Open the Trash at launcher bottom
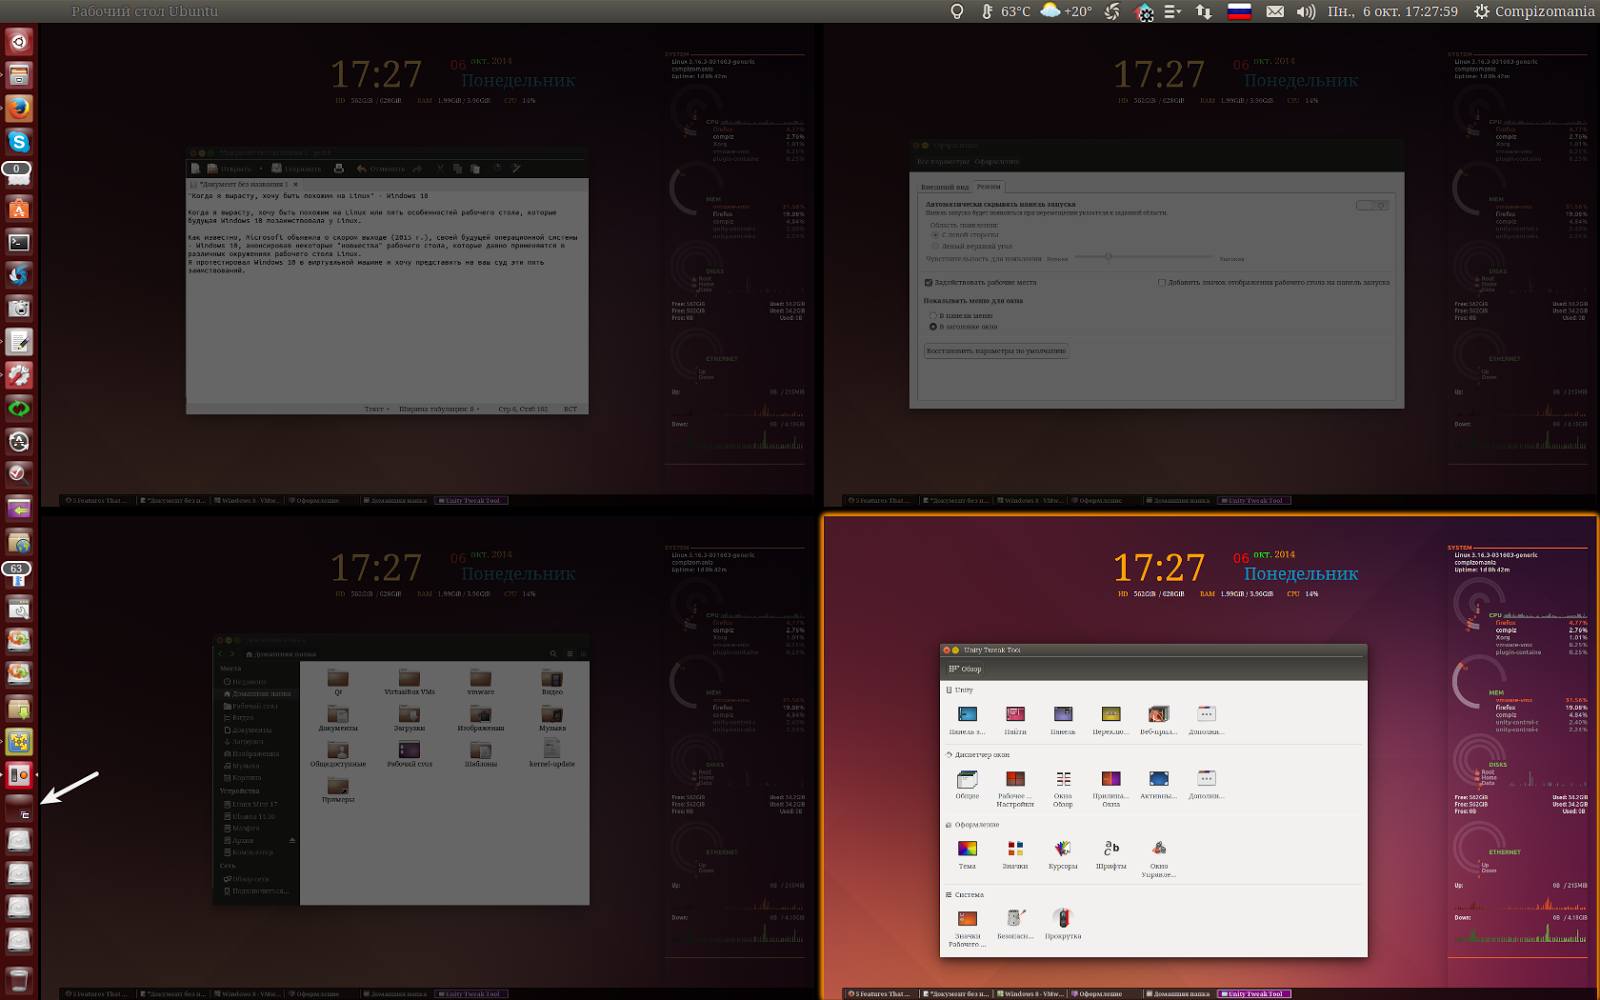 coord(19,979)
